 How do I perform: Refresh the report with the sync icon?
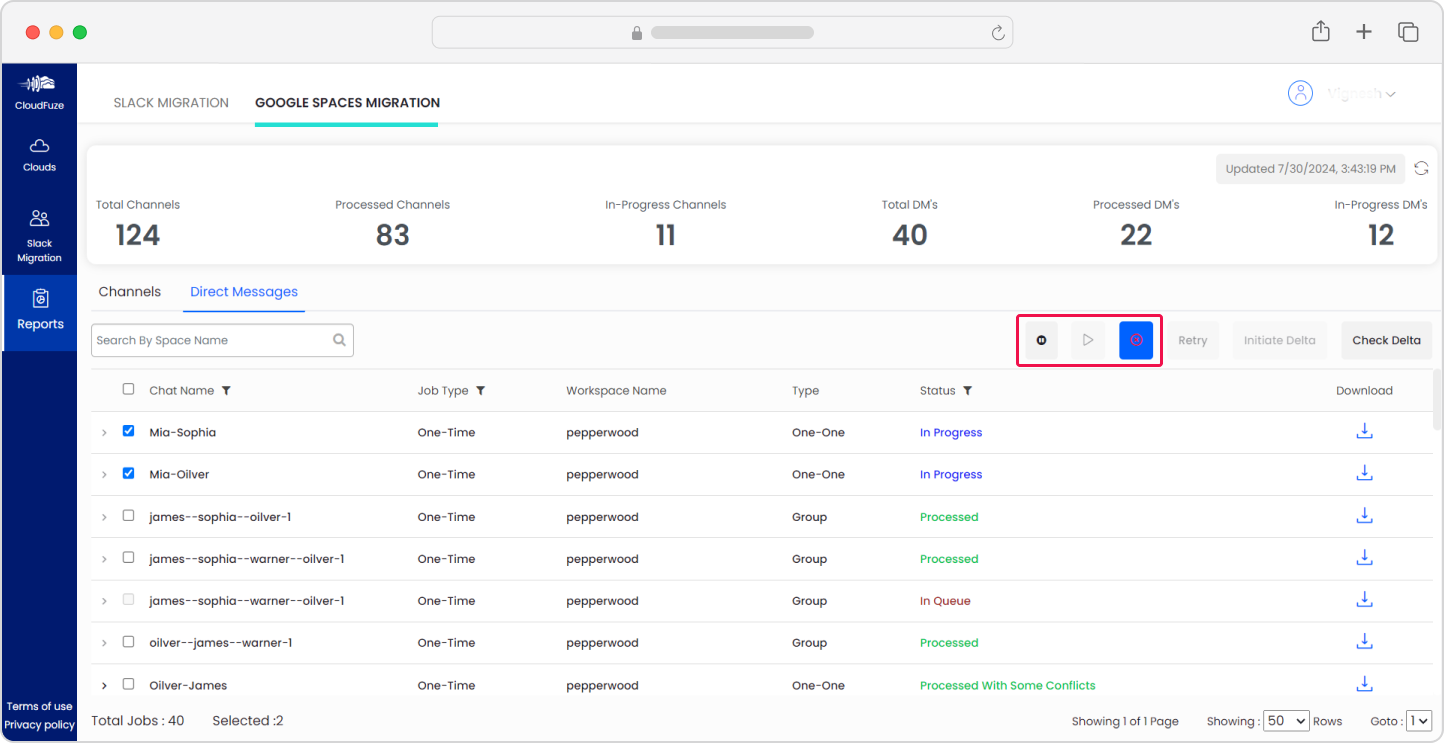coord(1421,168)
